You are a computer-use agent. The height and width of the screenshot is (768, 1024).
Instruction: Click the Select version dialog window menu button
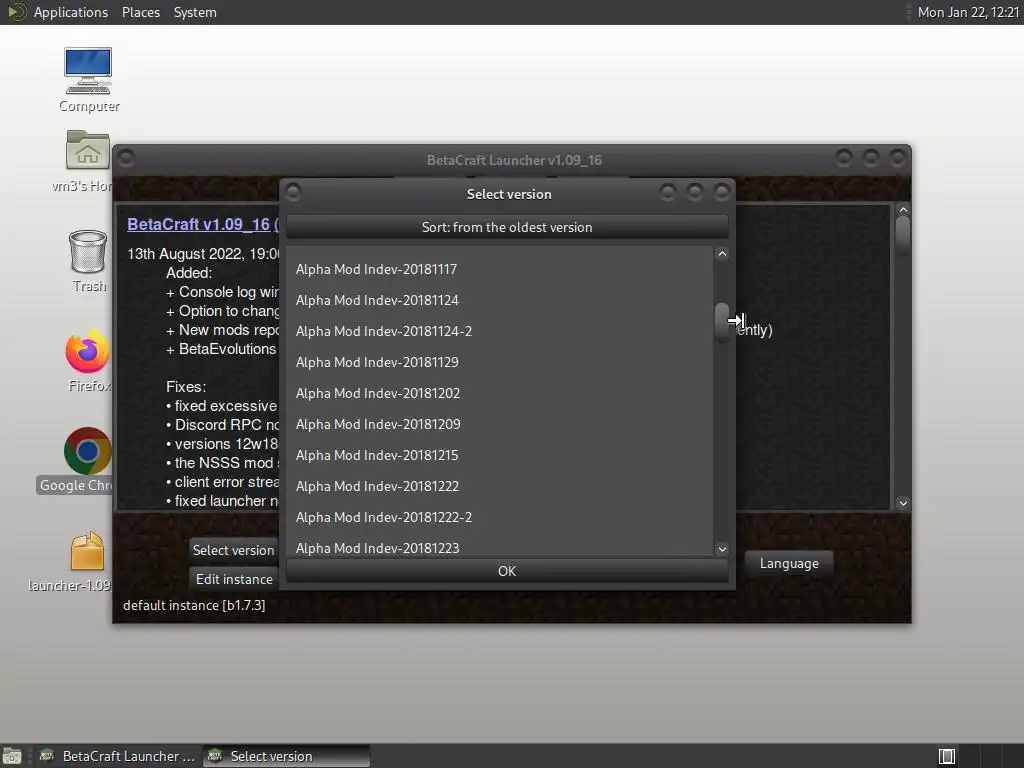[293, 192]
